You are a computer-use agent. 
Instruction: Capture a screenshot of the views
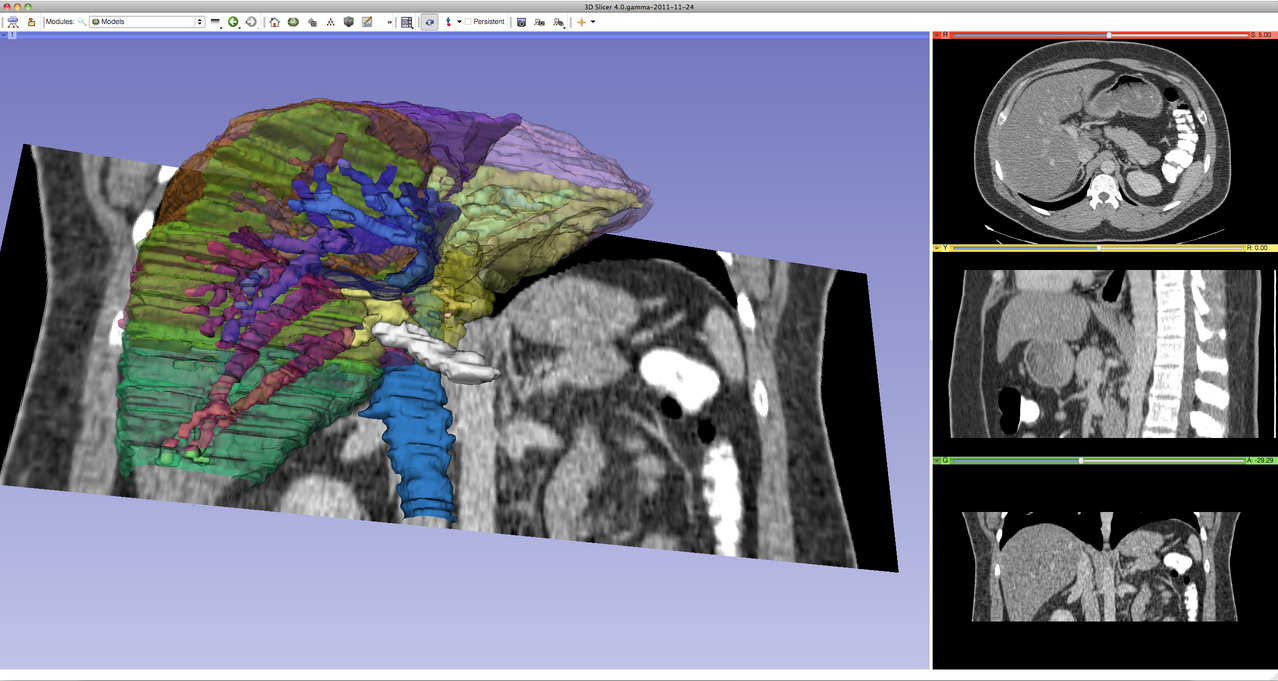pyautogui.click(x=522, y=22)
